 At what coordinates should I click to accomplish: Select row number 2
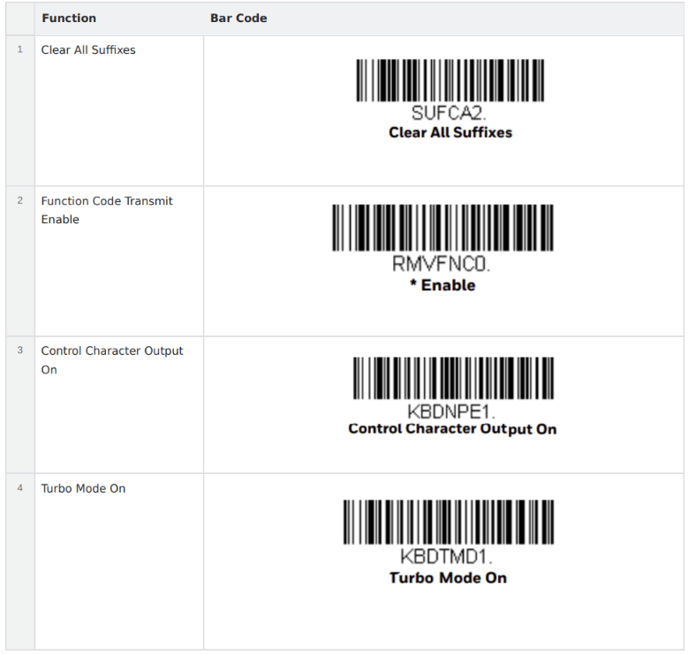point(20,201)
